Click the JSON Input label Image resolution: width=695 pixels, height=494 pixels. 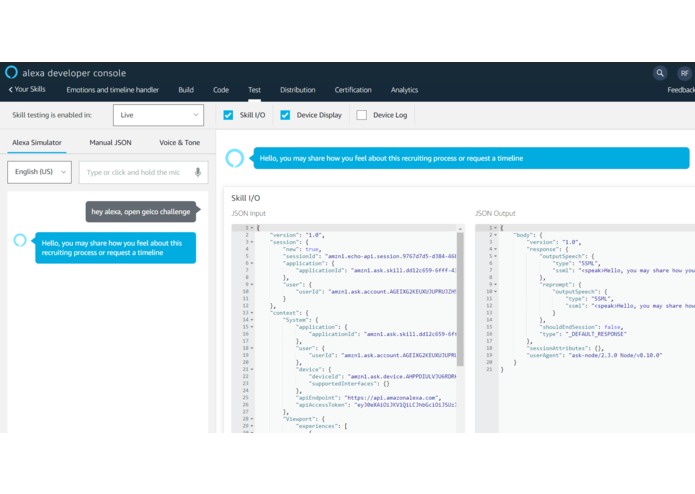coord(248,214)
